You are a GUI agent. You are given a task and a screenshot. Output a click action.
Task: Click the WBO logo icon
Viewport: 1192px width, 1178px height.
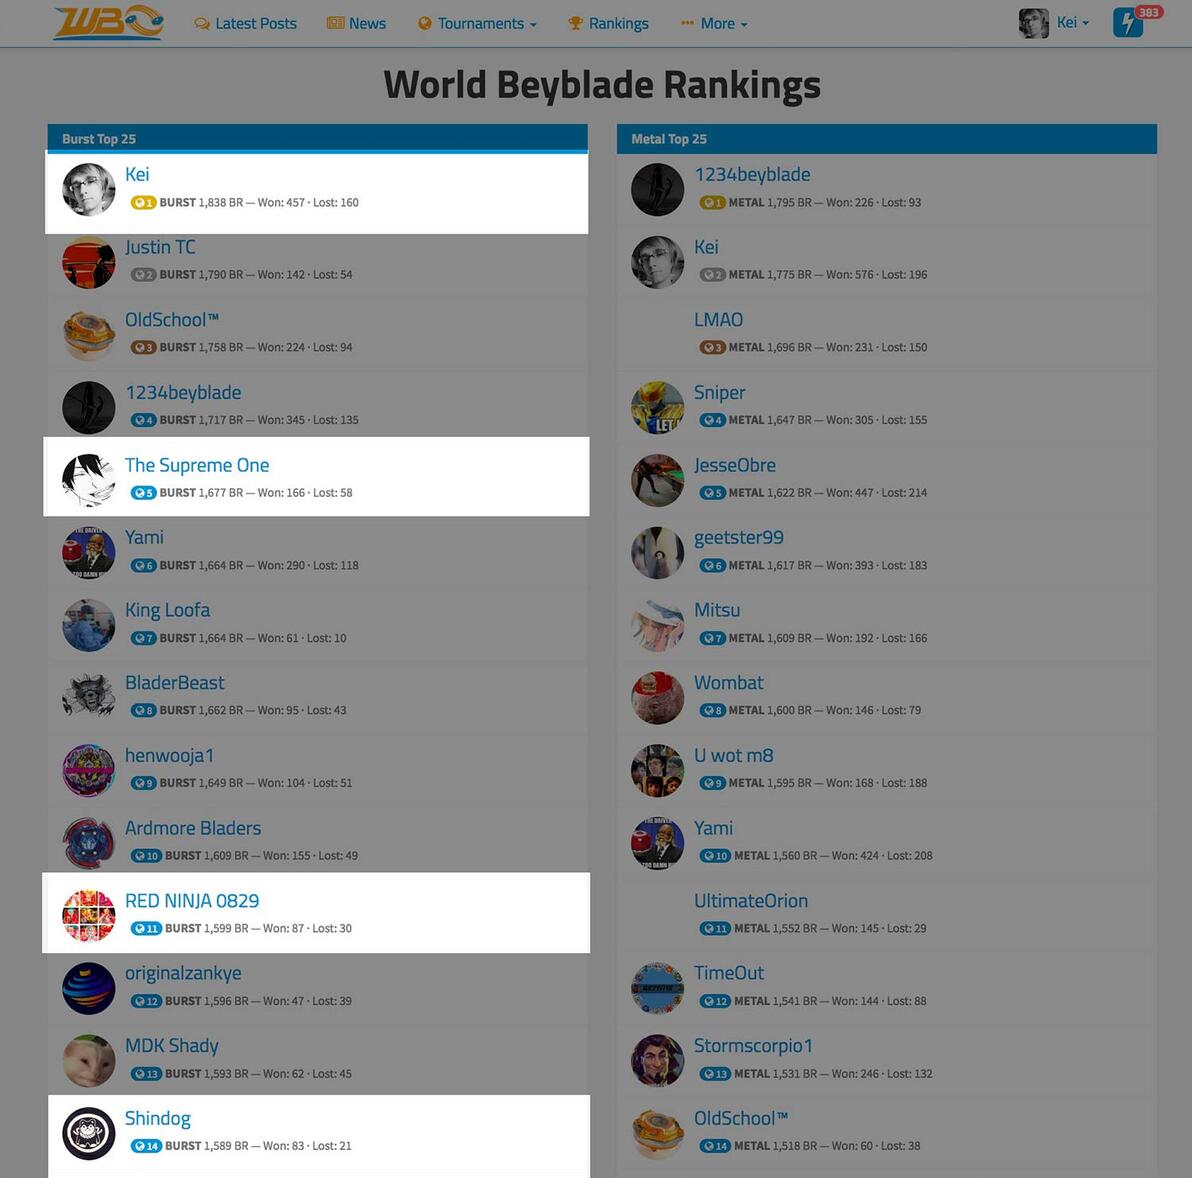point(108,22)
